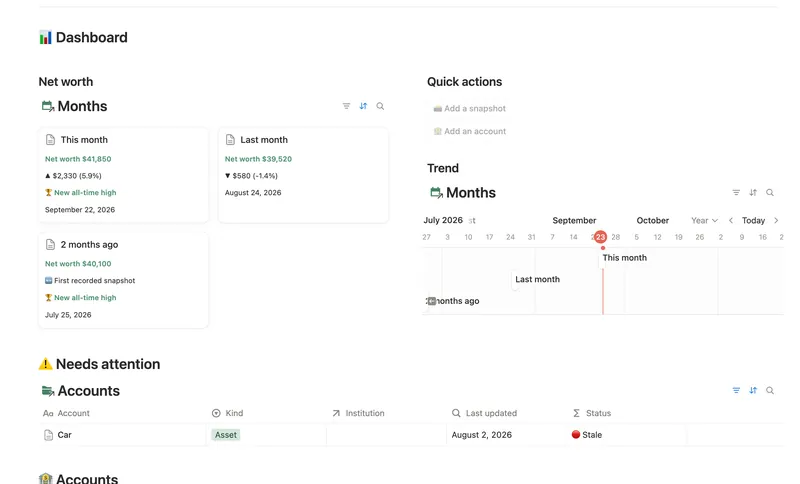Click the Net worth Months database icon
Screen dimensions: 800x484
[47, 106]
